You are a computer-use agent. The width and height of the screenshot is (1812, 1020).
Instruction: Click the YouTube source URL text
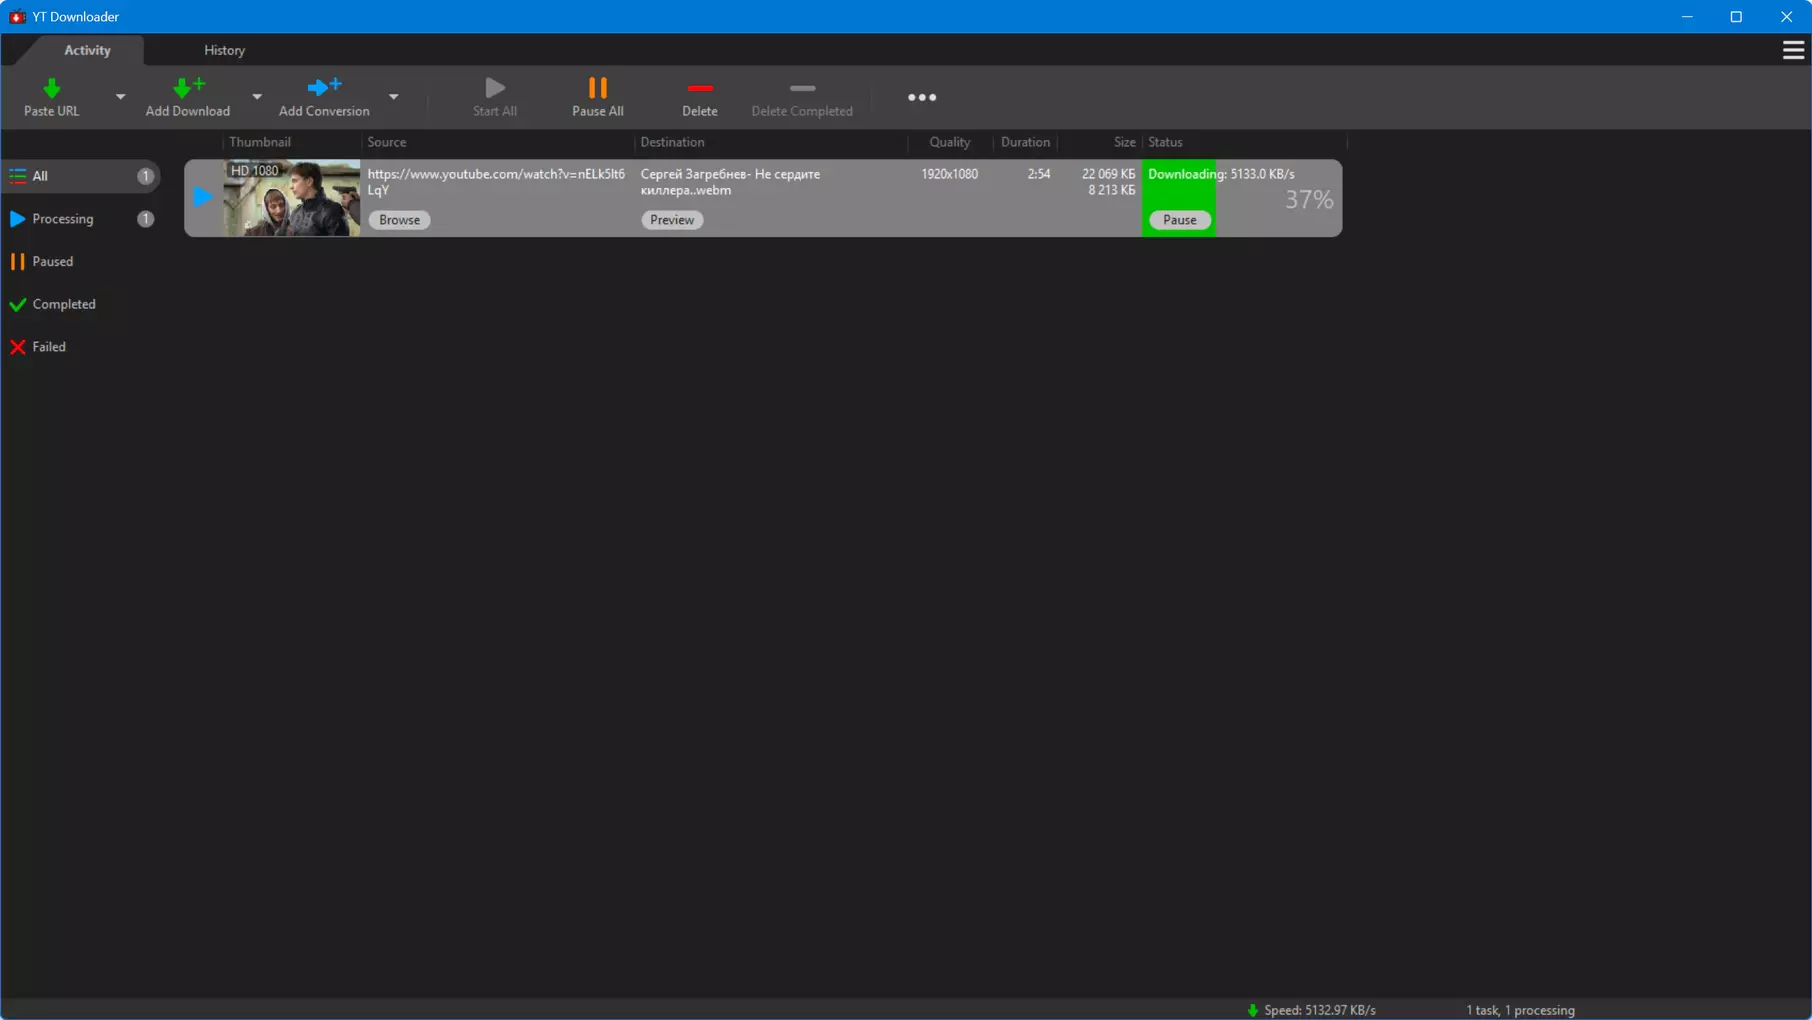[496, 182]
